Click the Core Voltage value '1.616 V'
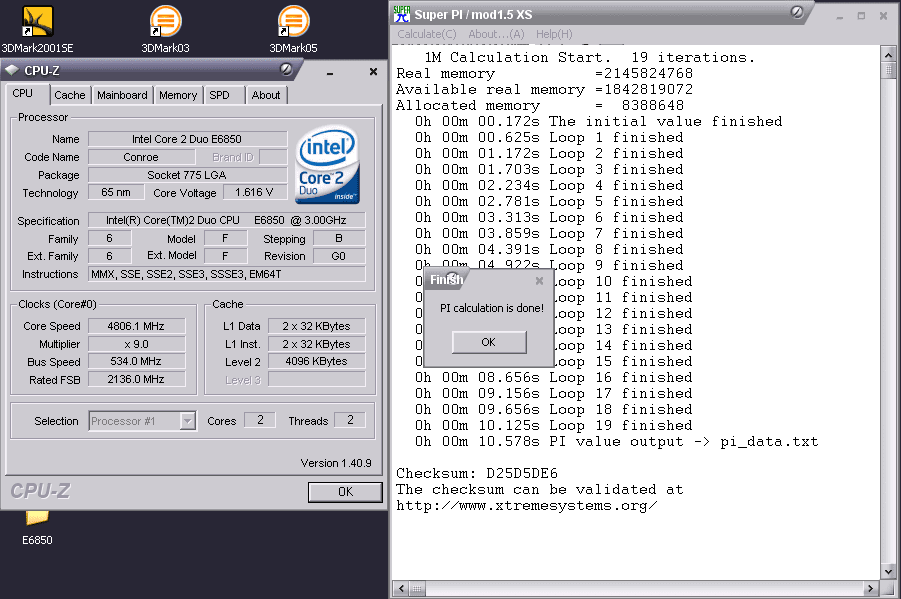901x599 pixels. [254, 192]
